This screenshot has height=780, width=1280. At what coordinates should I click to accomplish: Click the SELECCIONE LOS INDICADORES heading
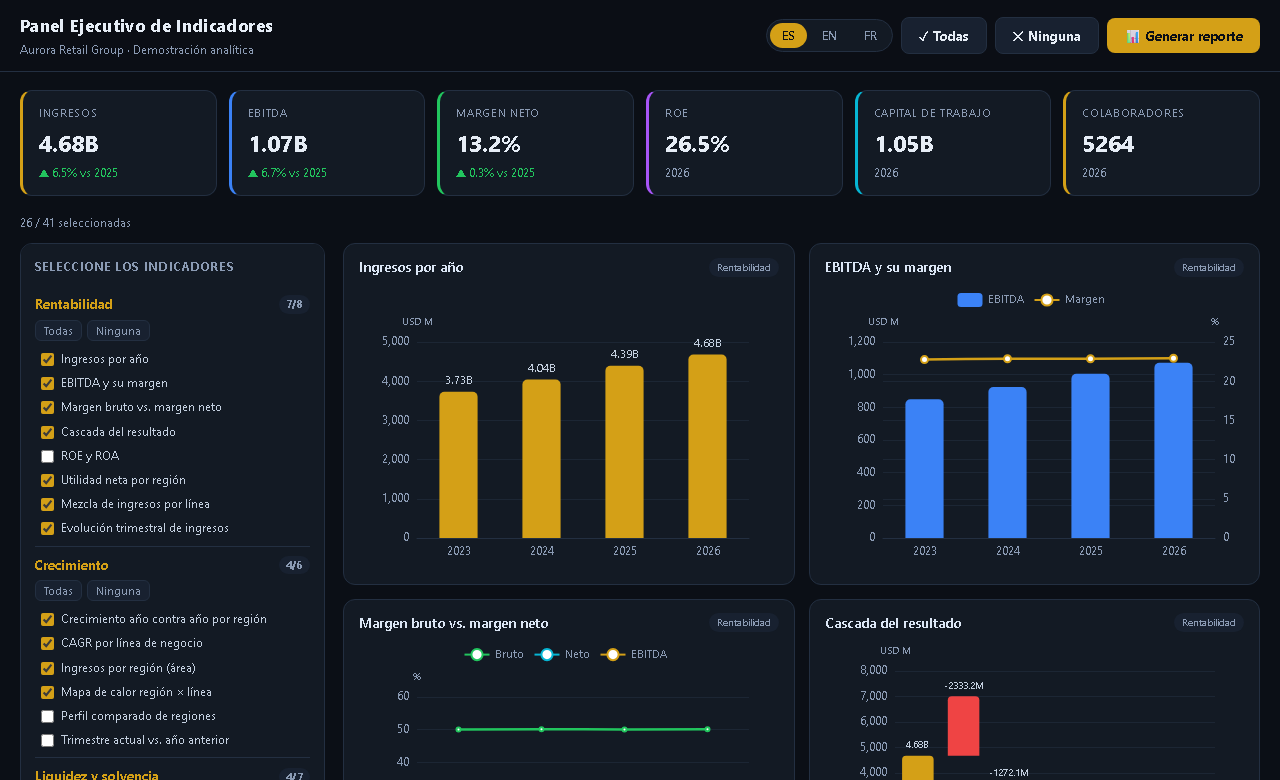tap(134, 267)
